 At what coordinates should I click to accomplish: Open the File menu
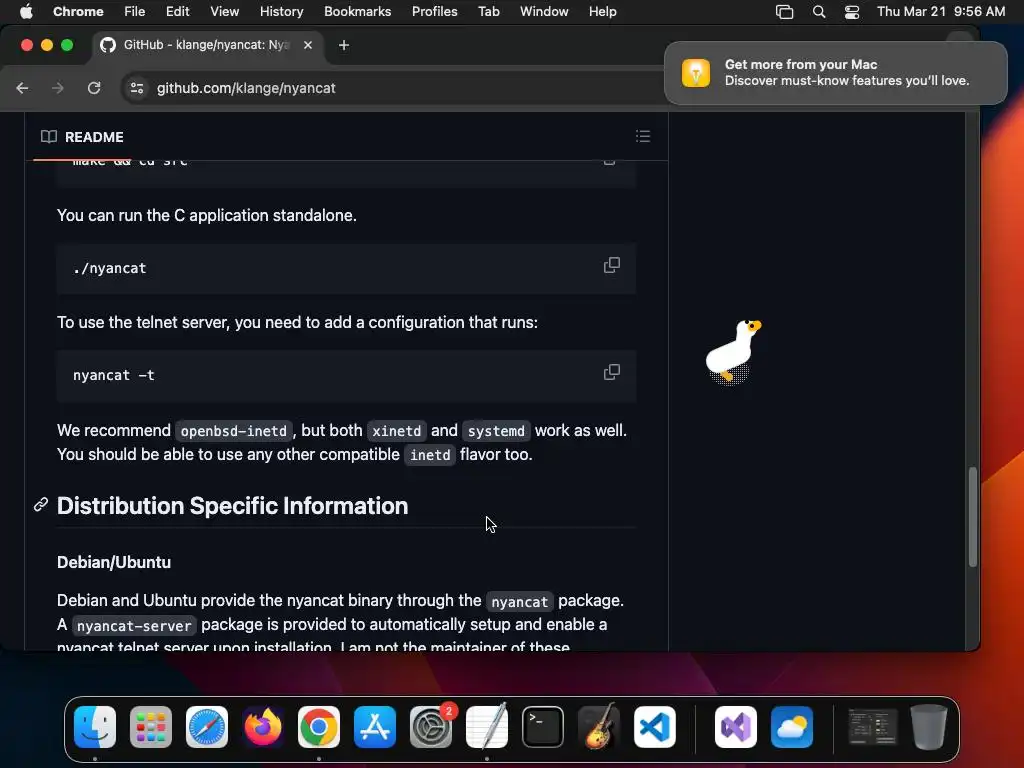click(x=135, y=11)
